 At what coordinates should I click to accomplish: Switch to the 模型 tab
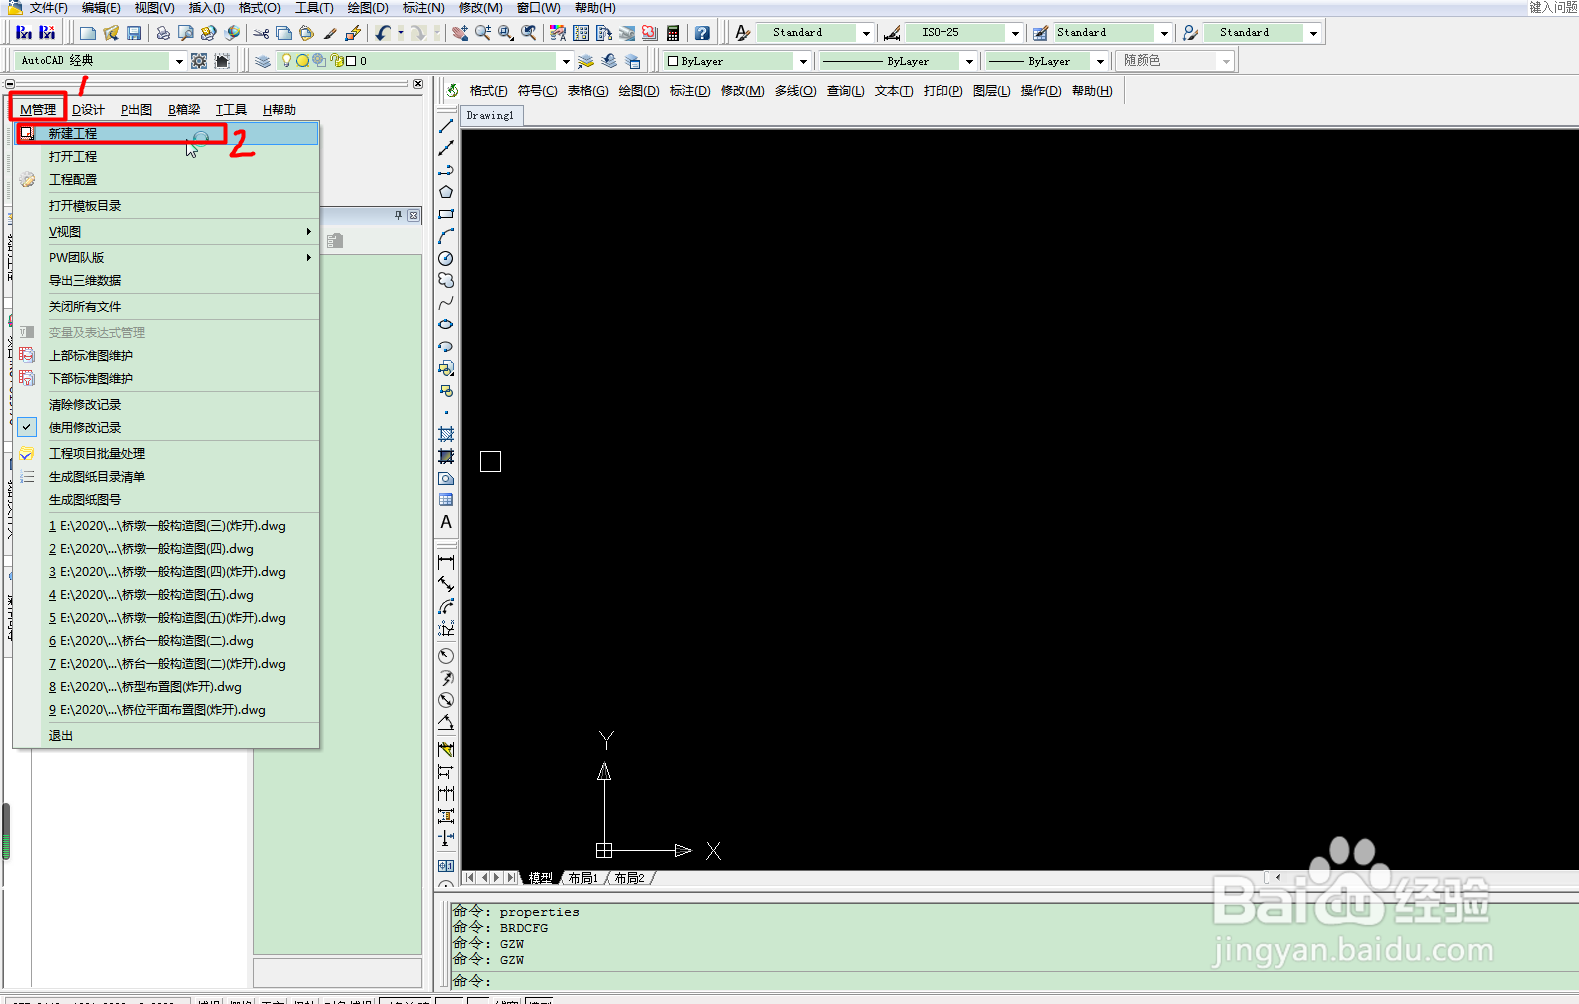coord(541,878)
